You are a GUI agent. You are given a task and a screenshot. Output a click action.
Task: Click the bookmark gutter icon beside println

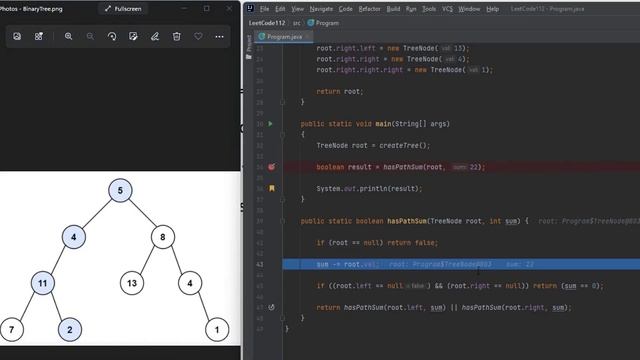pos(271,189)
